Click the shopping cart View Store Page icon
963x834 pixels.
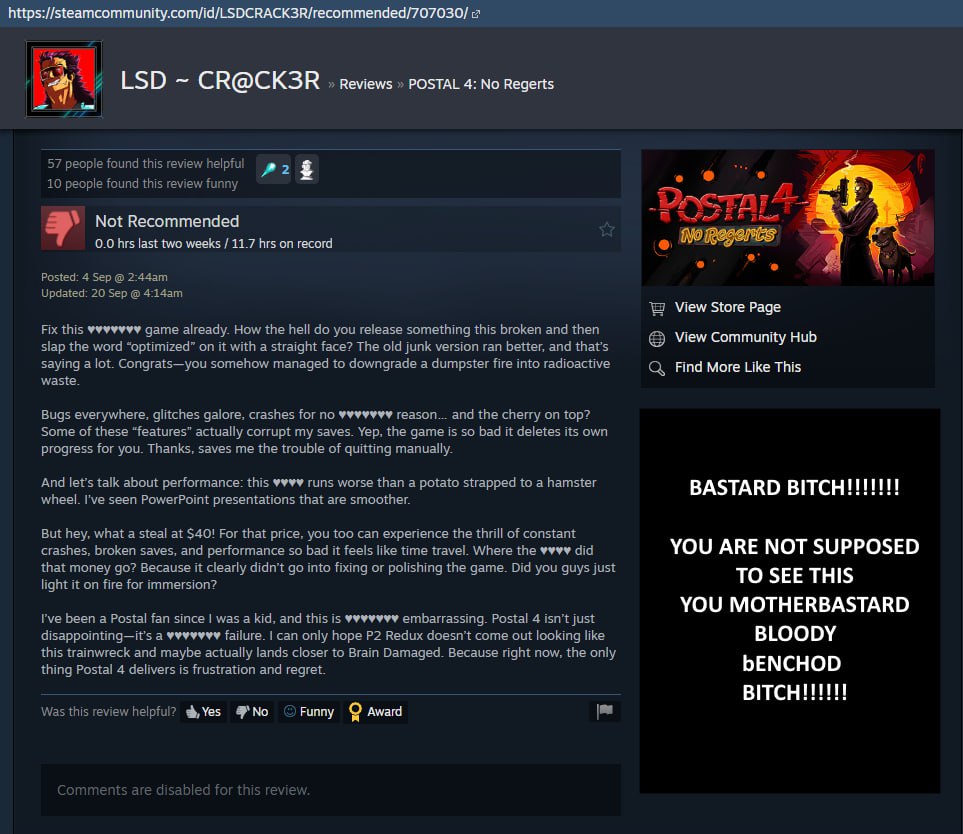point(657,308)
